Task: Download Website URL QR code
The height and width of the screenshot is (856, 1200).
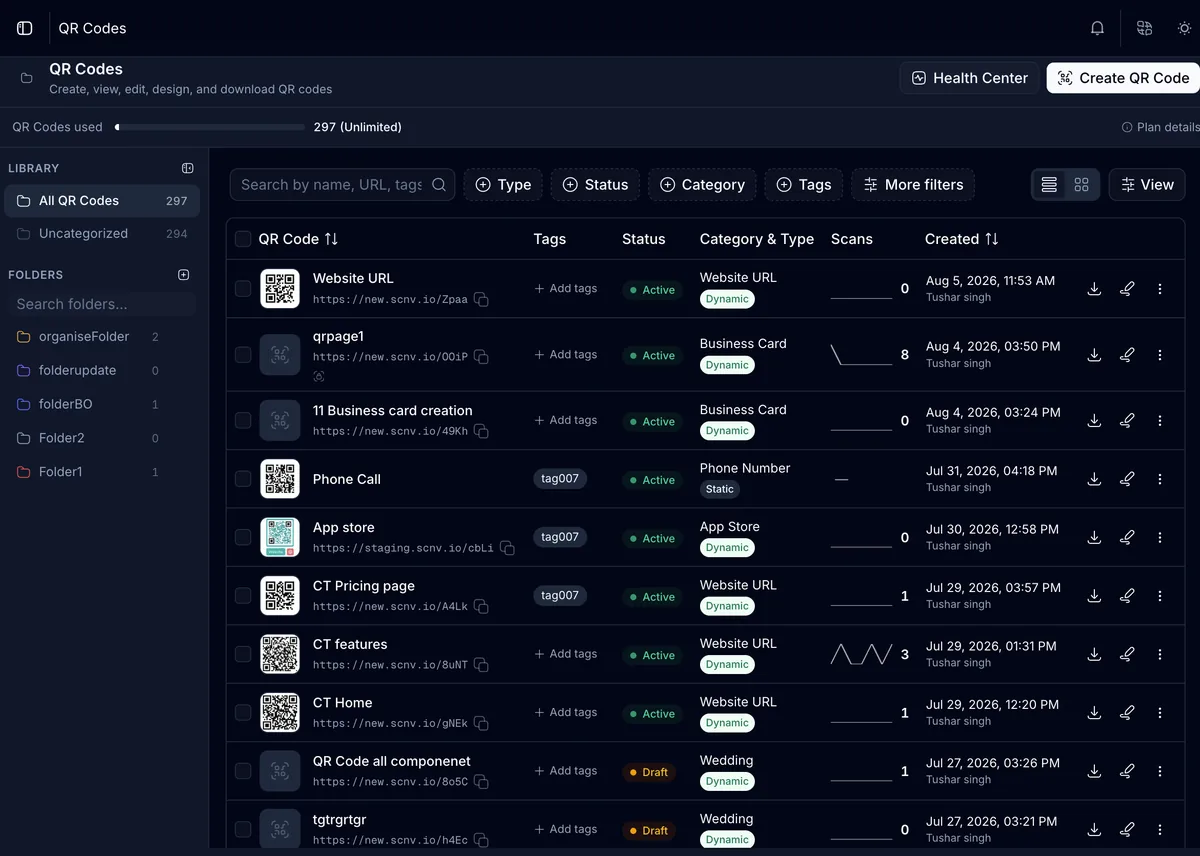Action: point(1094,289)
